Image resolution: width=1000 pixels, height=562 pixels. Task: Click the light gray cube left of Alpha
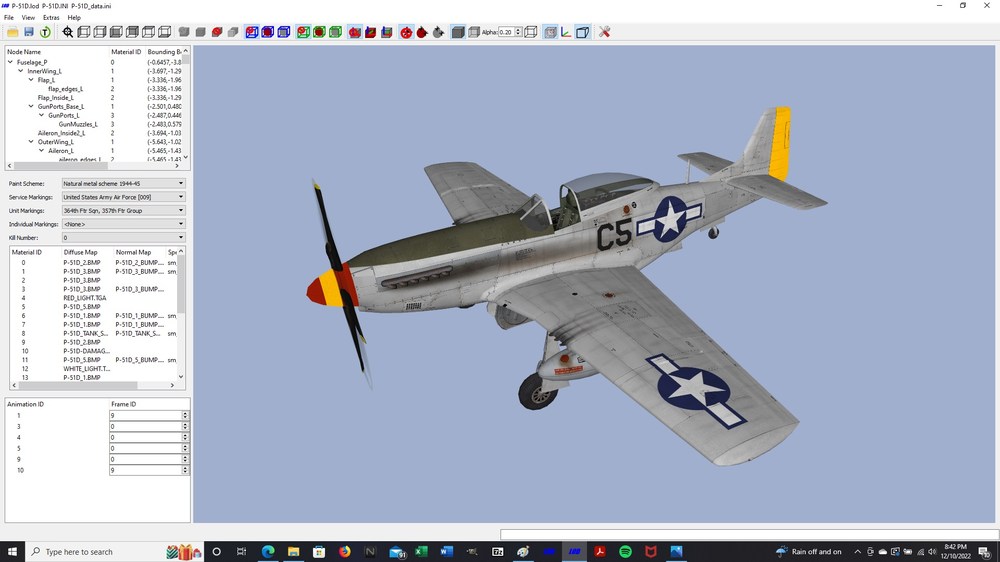(x=473, y=32)
